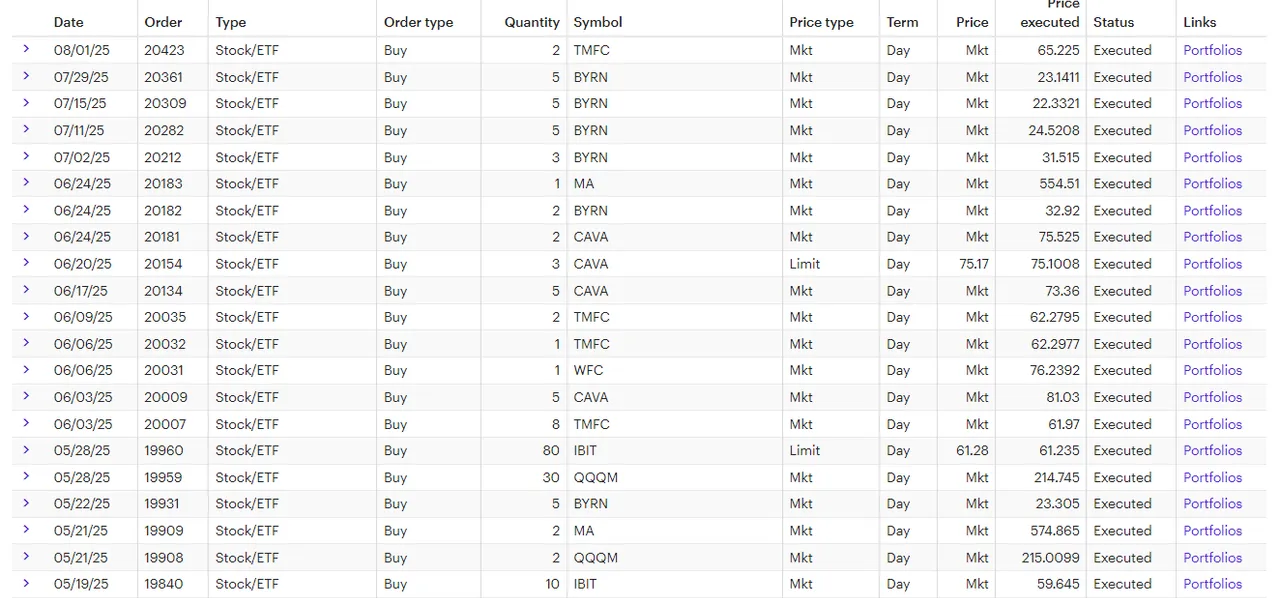The width and height of the screenshot is (1280, 598).
Task: Sort by Quantity column header
Action: 532,22
